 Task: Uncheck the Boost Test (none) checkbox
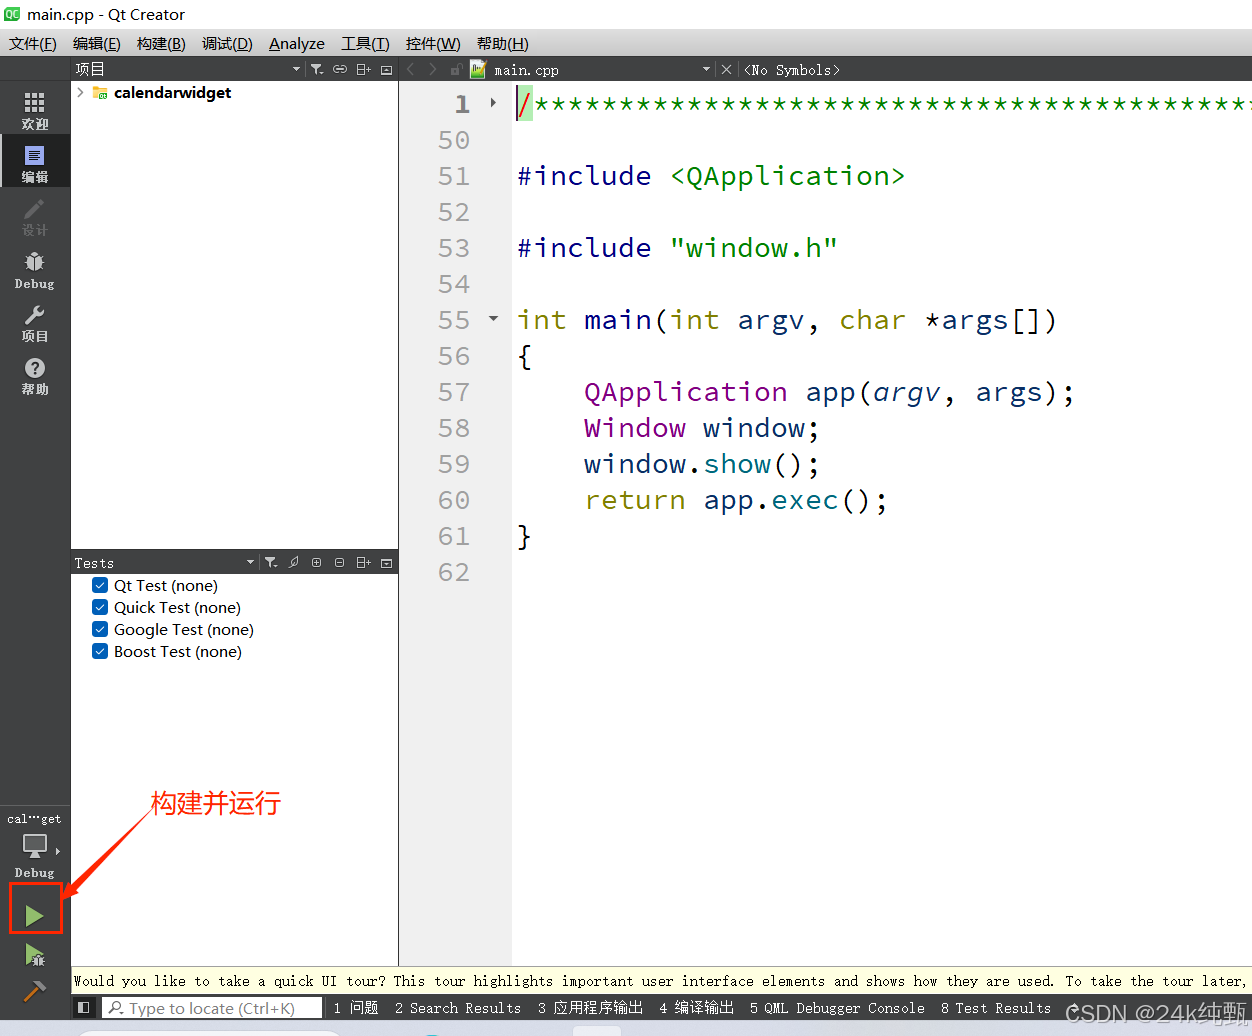click(100, 651)
